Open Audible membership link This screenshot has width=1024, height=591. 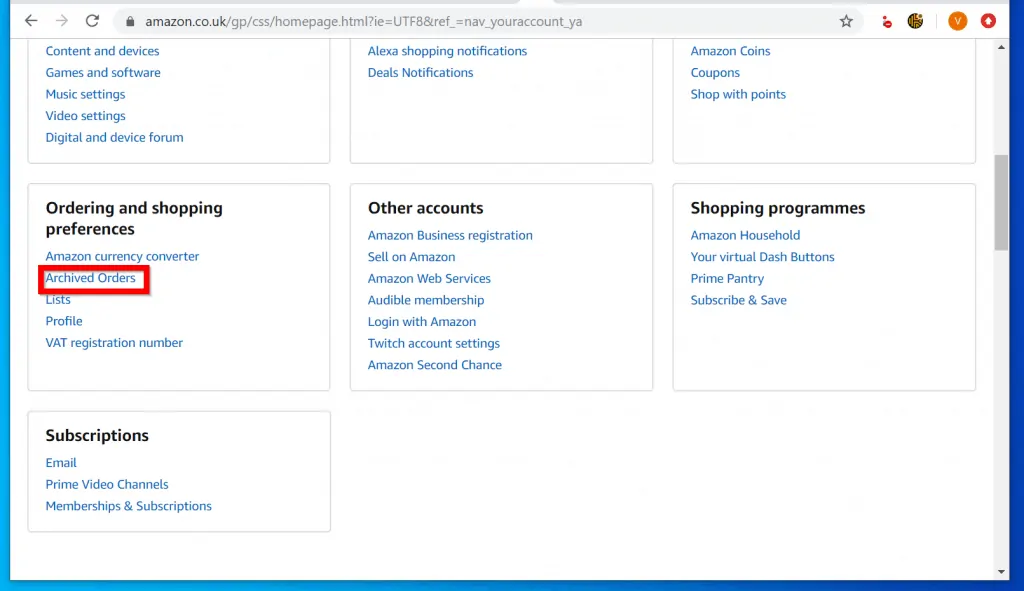pos(426,300)
